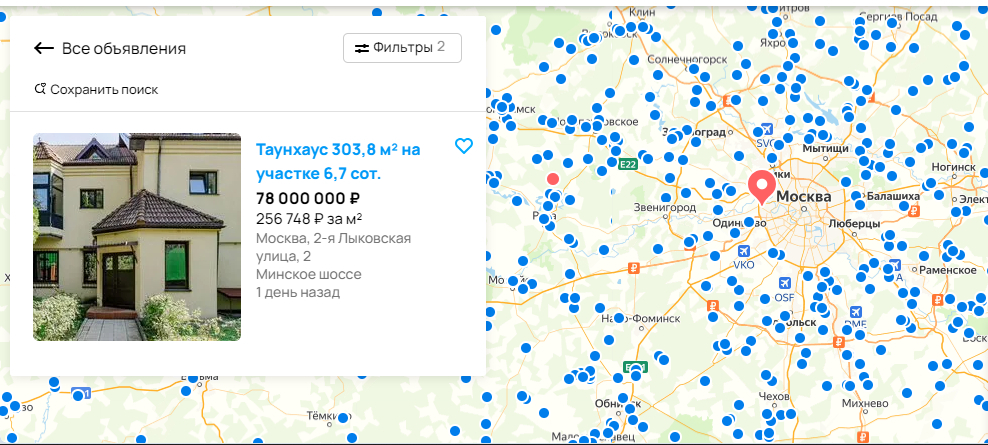Click the red Москва location pin
The image size is (988, 445).
(761, 186)
